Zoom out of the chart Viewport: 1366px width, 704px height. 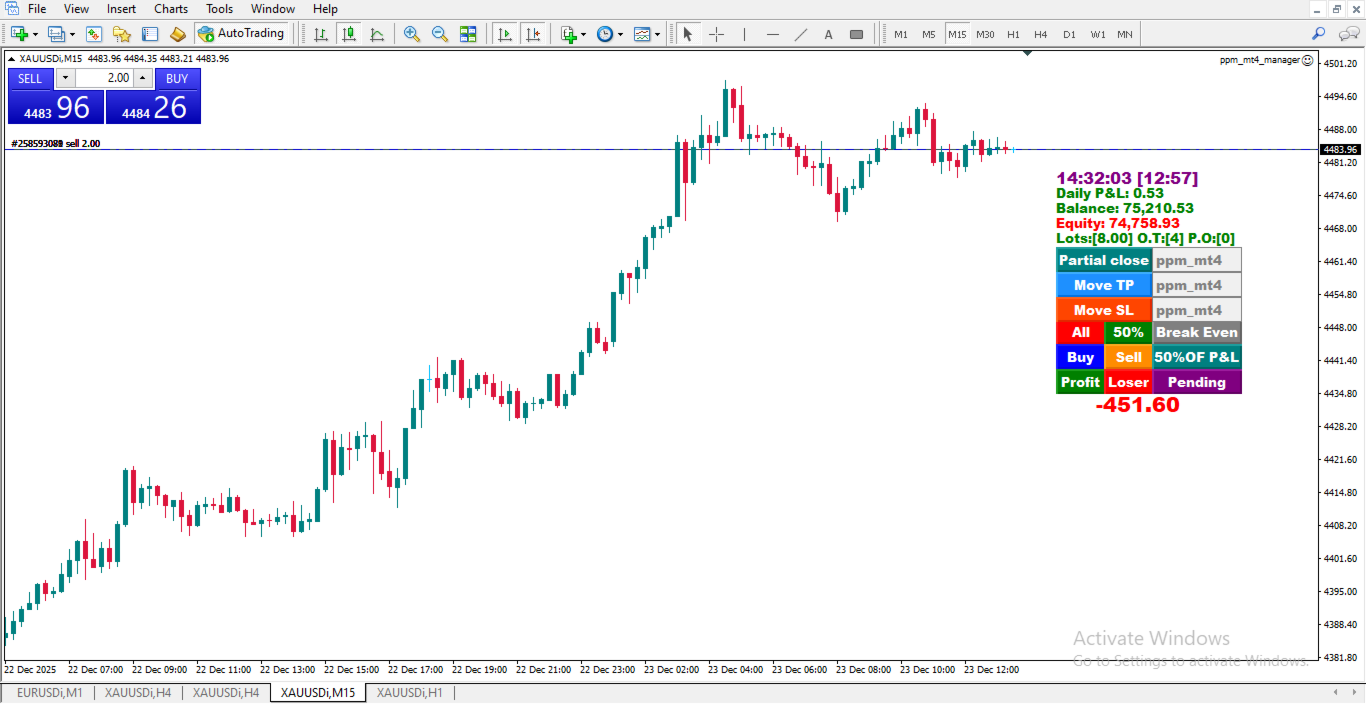pyautogui.click(x=439, y=34)
